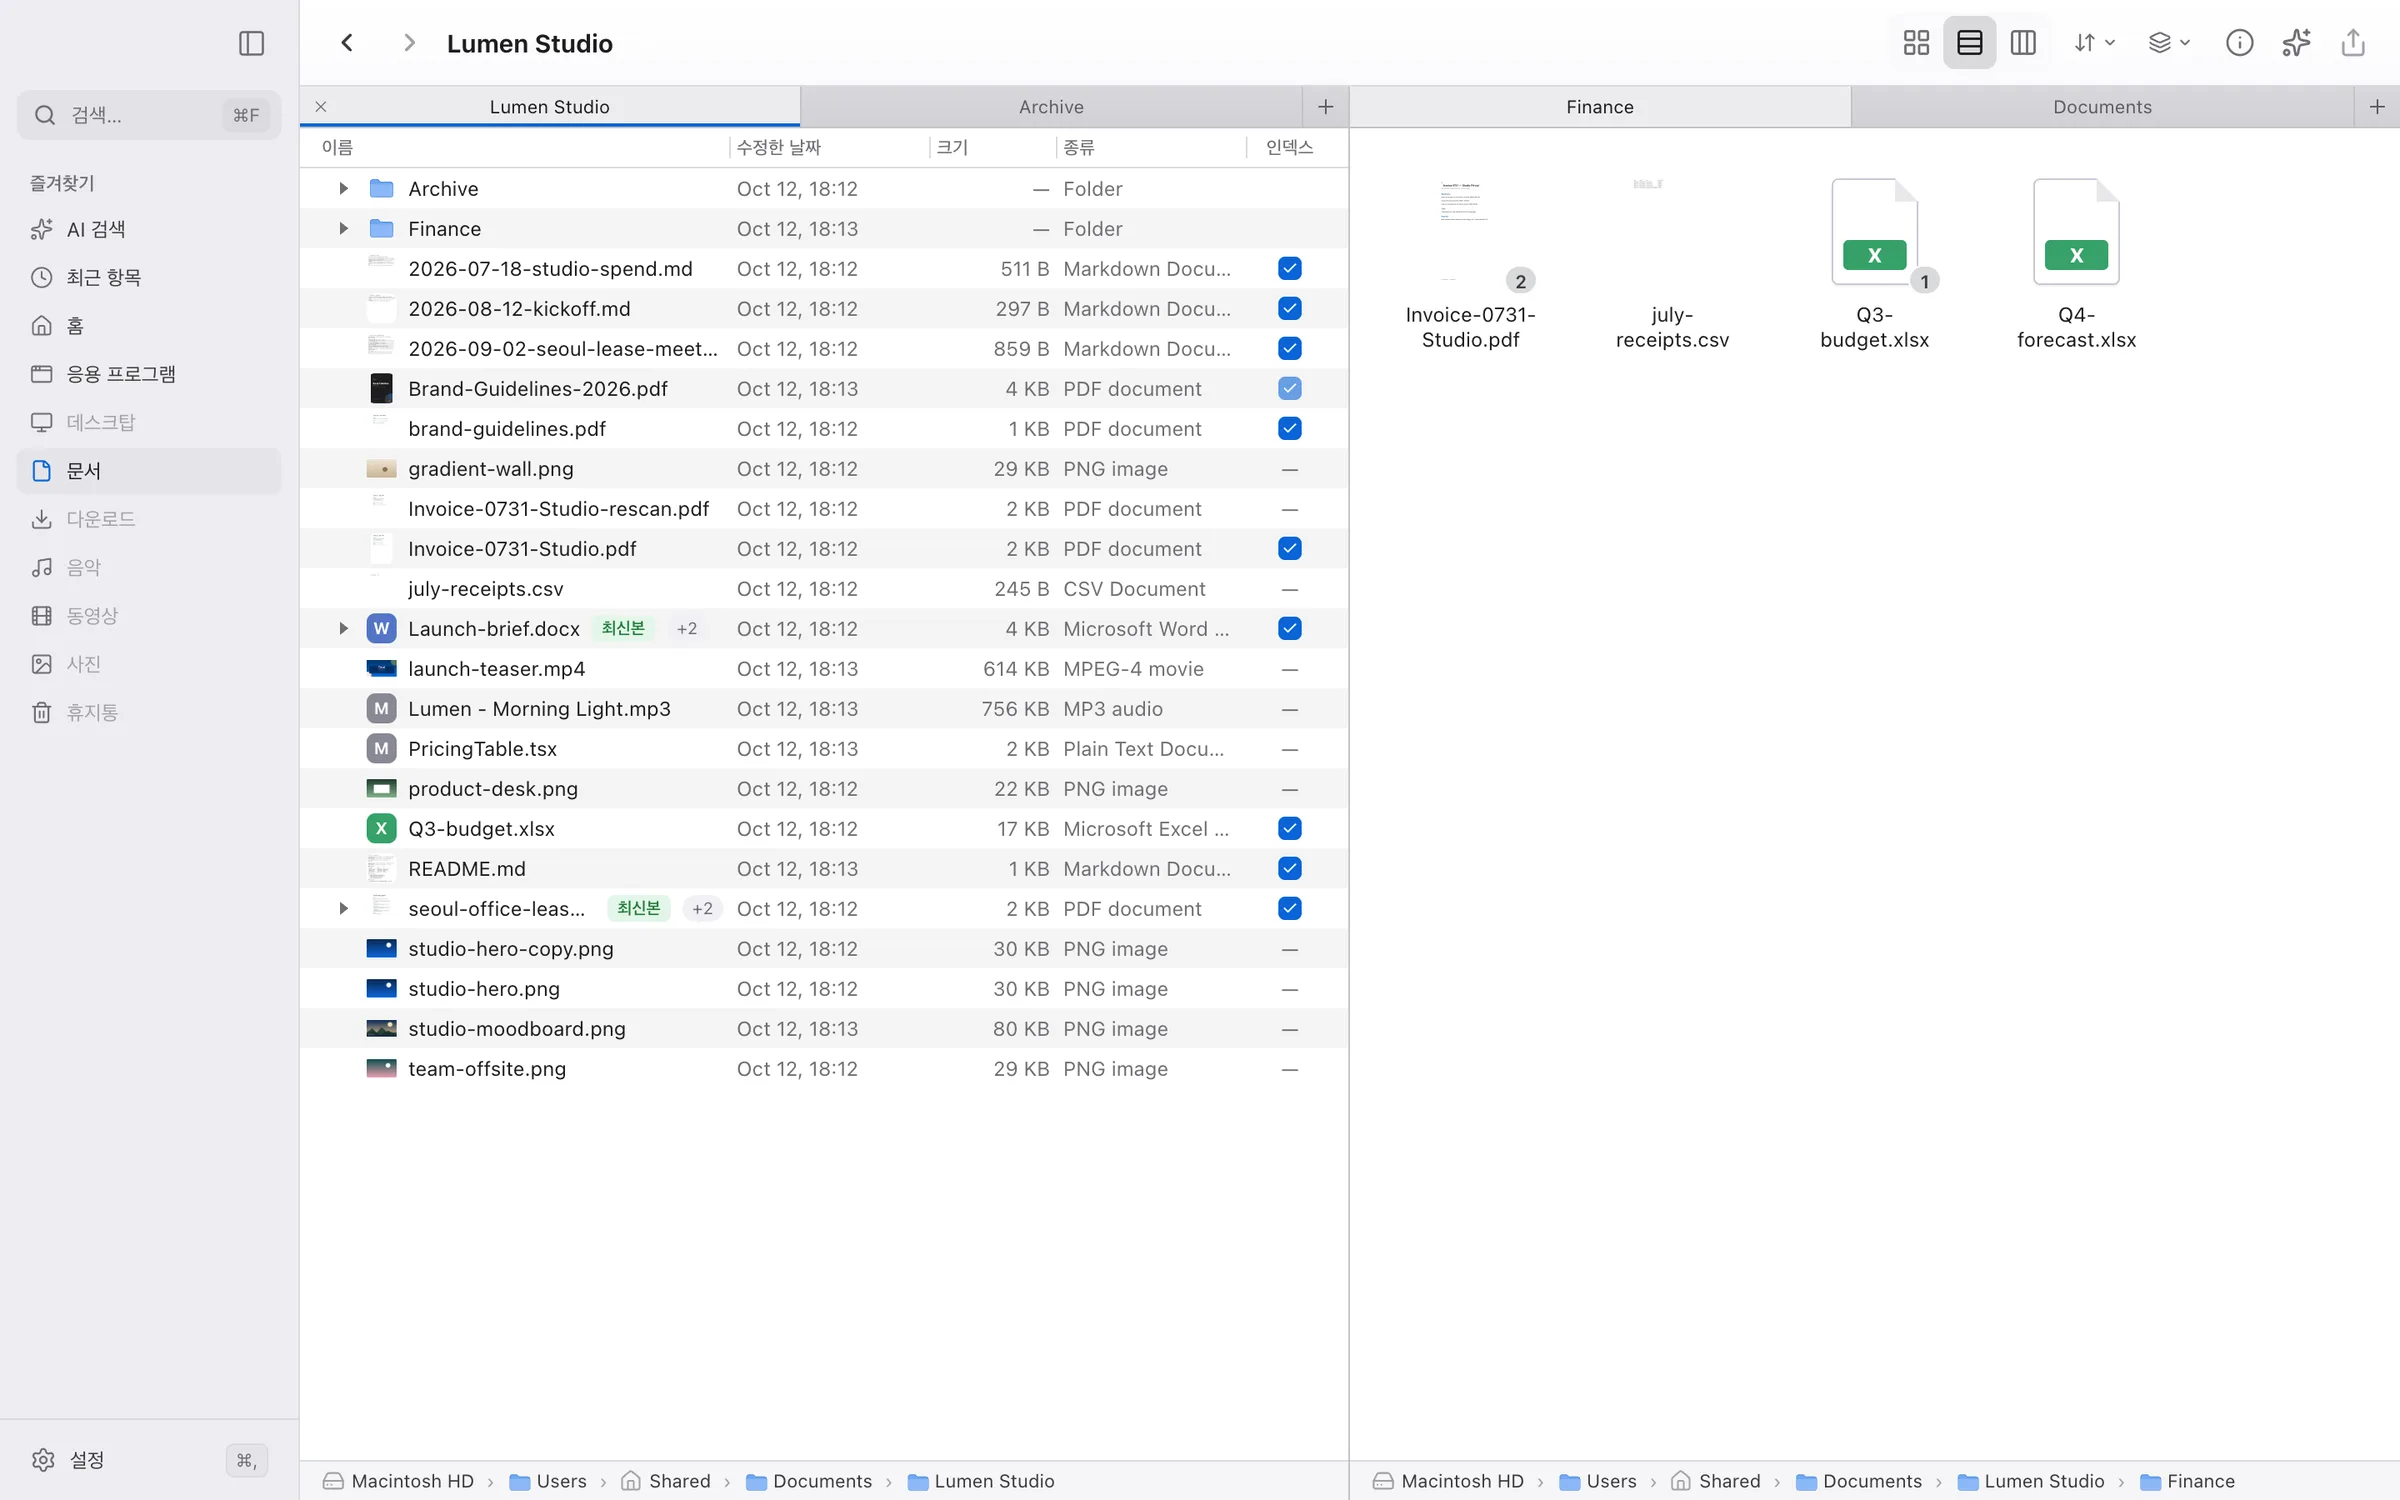Switch to the Archive tab
Image resolution: width=2400 pixels, height=1500 pixels.
pyautogui.click(x=1051, y=107)
